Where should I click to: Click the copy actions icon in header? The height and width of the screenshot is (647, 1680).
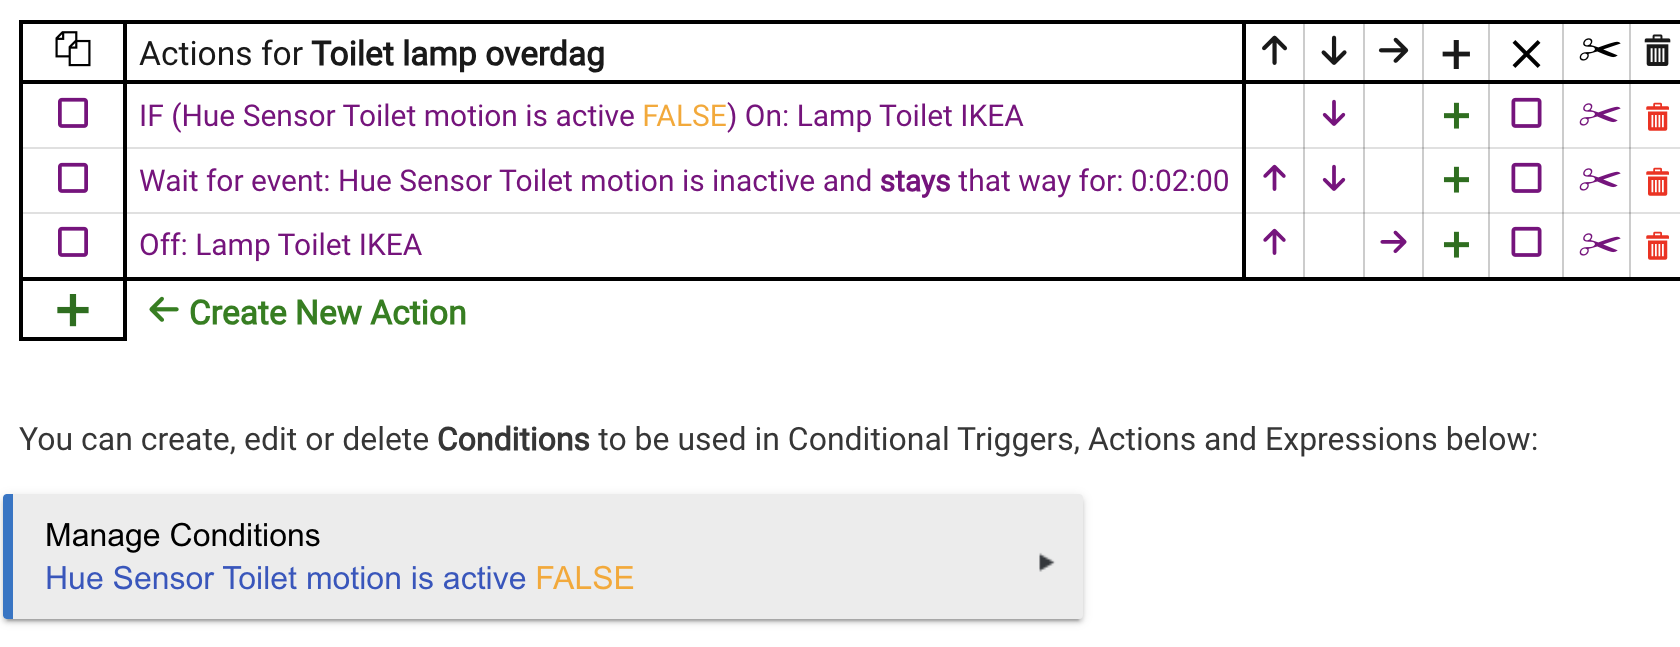point(73,49)
